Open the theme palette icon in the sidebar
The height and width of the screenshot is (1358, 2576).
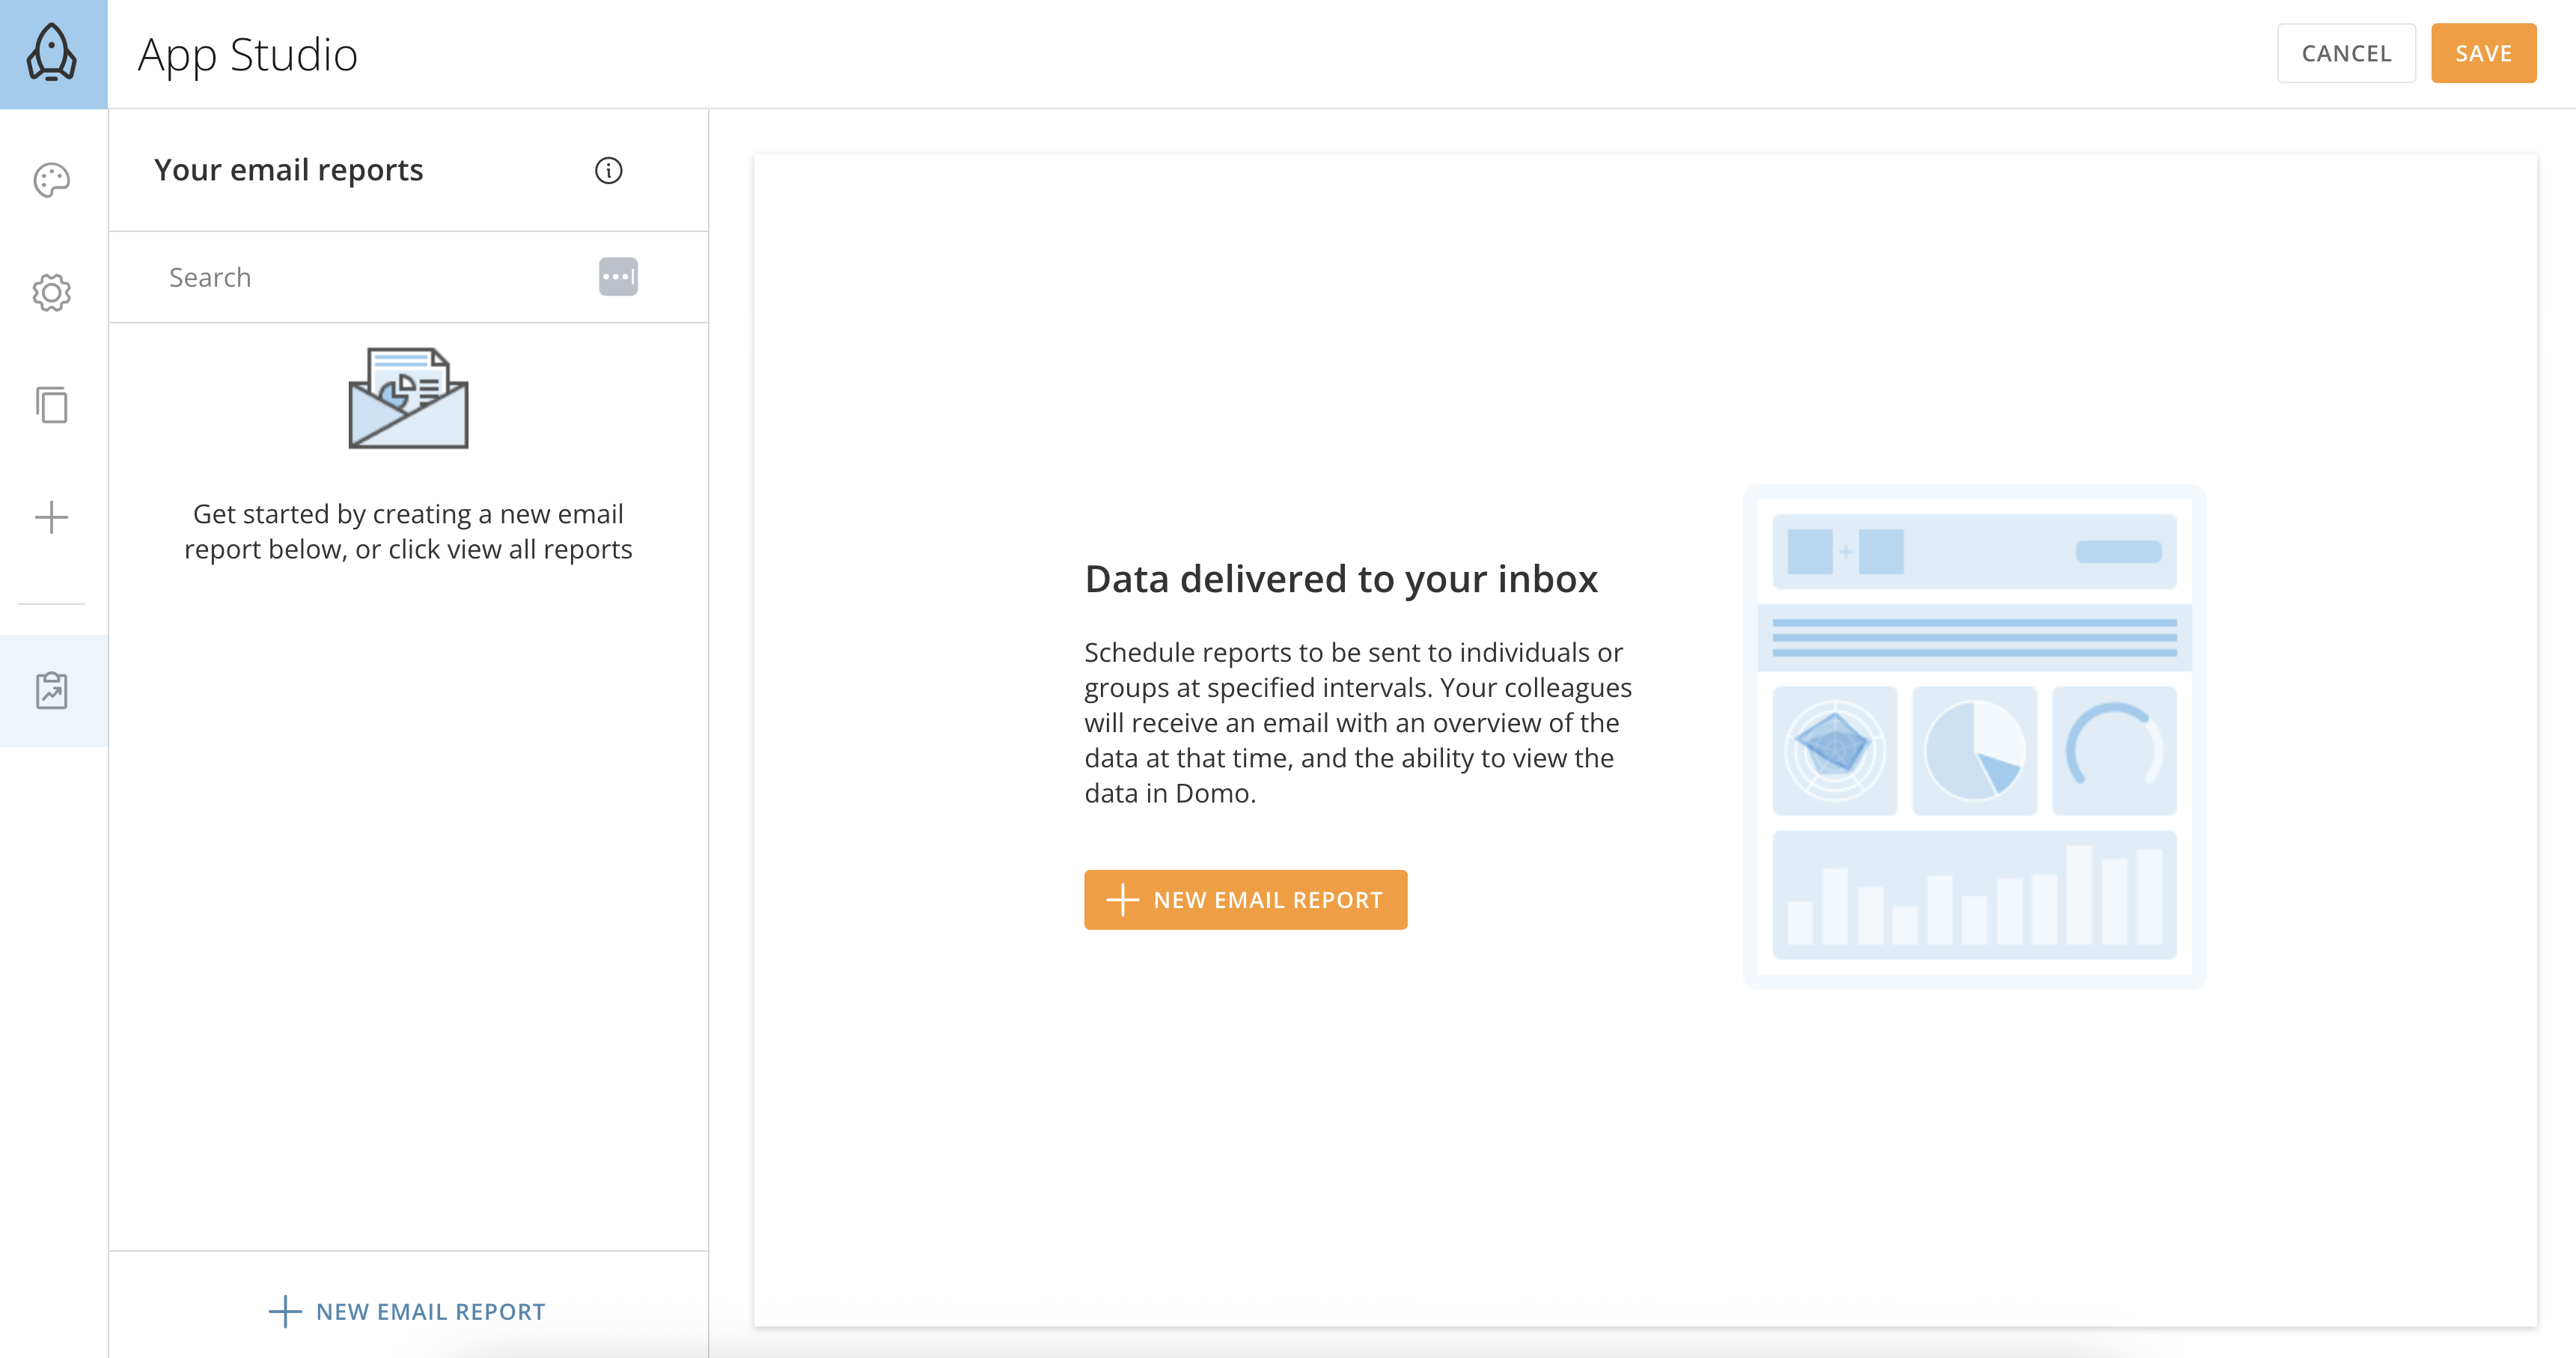coord(50,180)
